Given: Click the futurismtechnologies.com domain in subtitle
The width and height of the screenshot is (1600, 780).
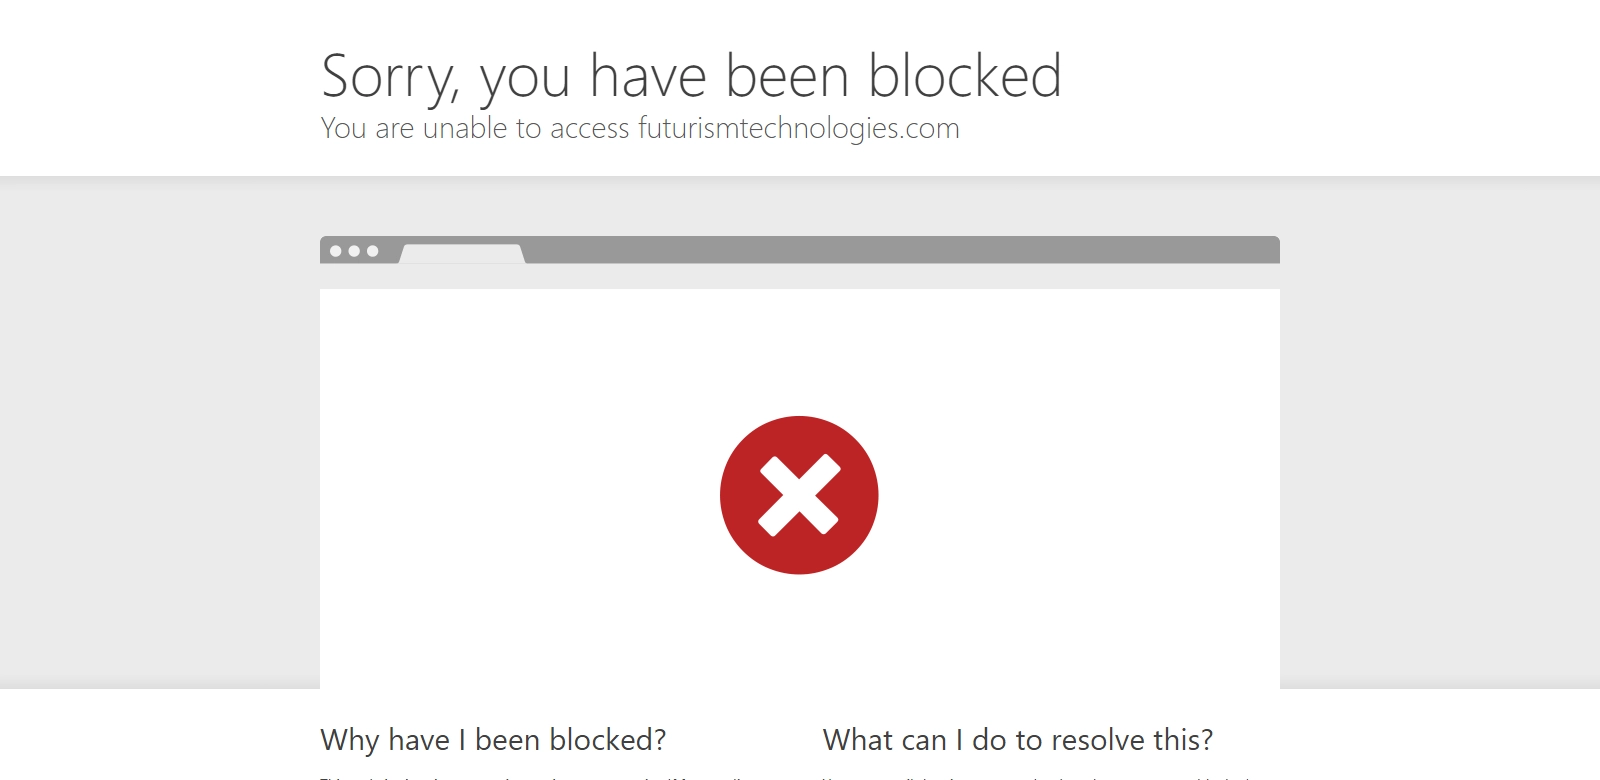Looking at the screenshot, I should pos(798,129).
